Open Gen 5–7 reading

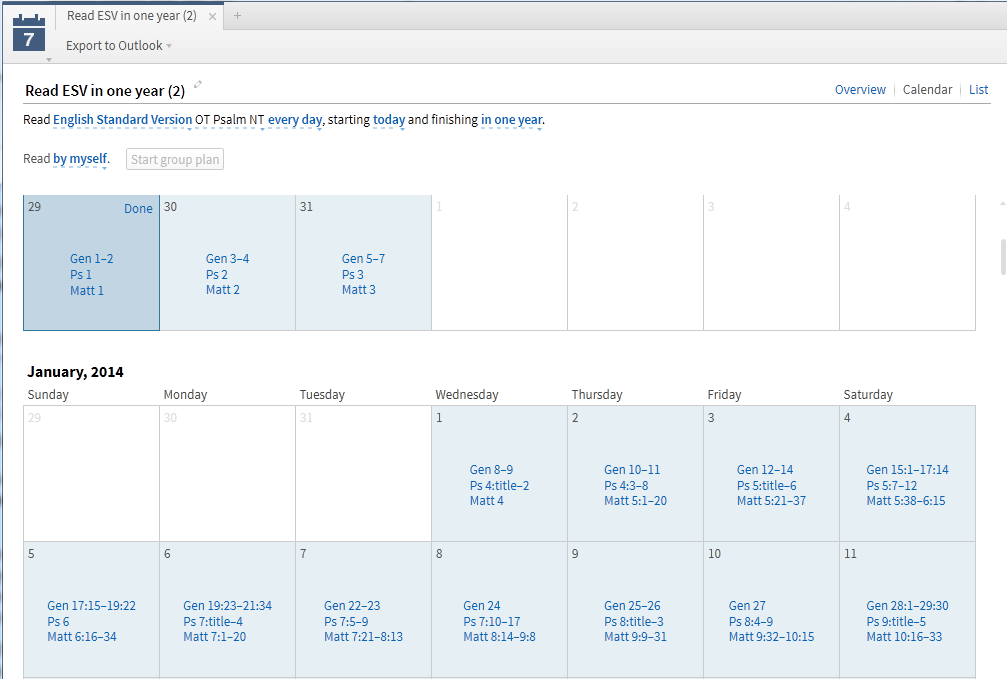pos(363,259)
